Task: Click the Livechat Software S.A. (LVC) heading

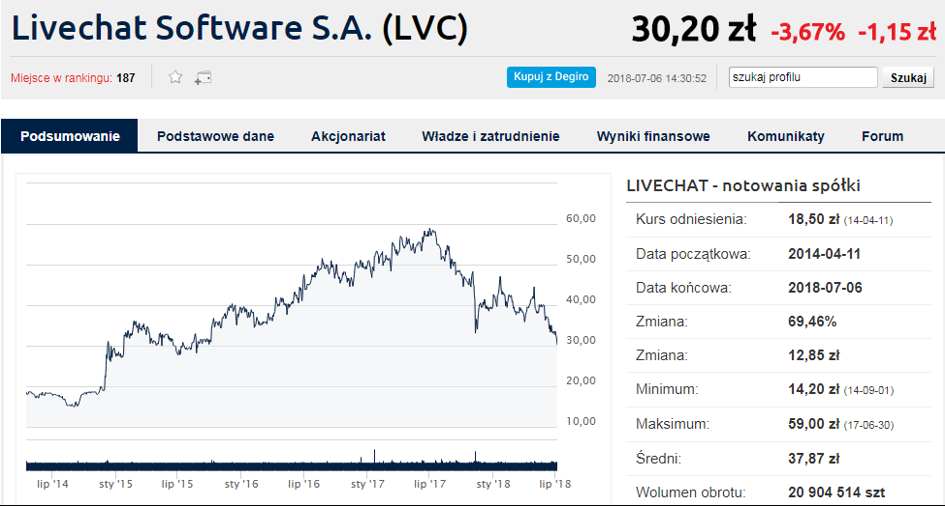Action: click(x=240, y=29)
